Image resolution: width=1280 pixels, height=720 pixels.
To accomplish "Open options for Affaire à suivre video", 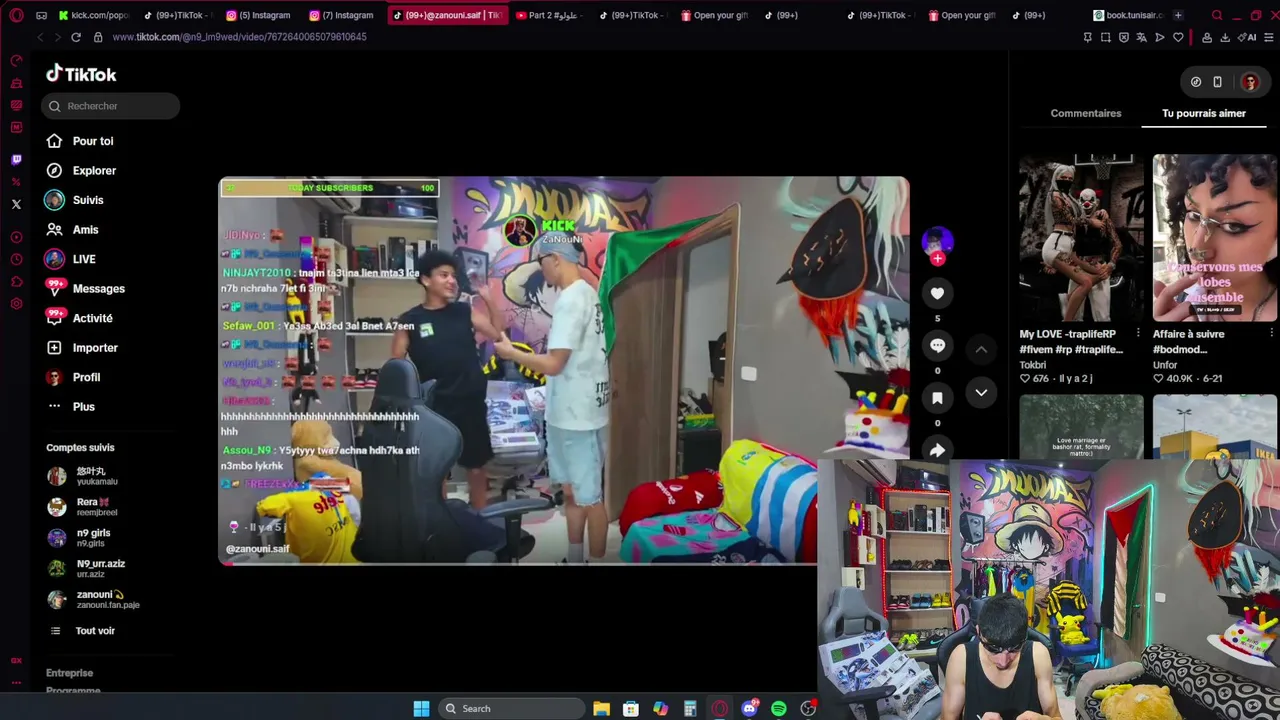I will point(1271,333).
